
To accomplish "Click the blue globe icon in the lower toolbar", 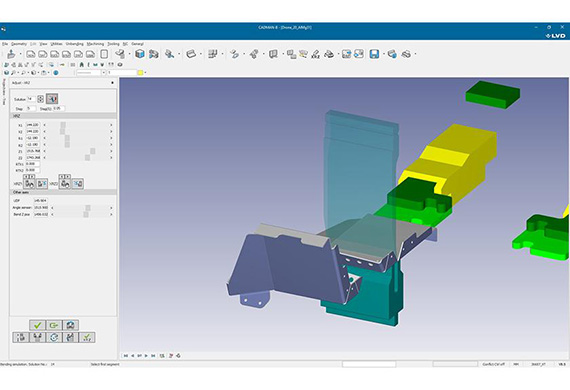I will 56,73.
